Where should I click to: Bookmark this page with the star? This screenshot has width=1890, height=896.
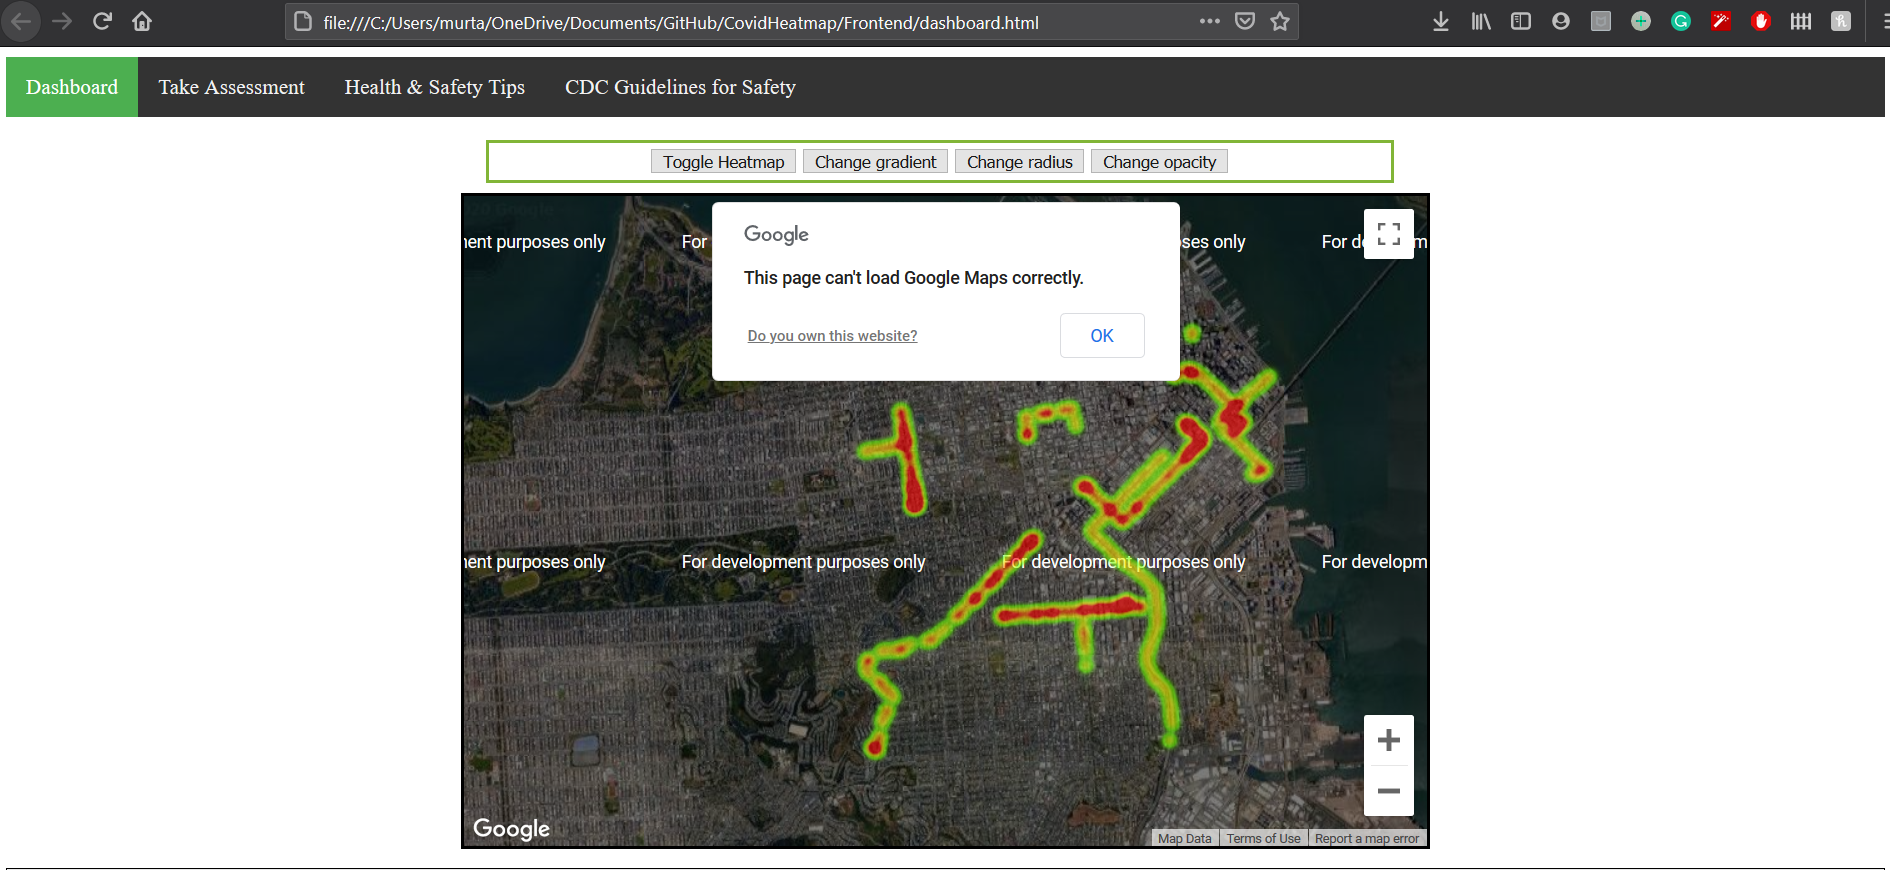(1280, 21)
